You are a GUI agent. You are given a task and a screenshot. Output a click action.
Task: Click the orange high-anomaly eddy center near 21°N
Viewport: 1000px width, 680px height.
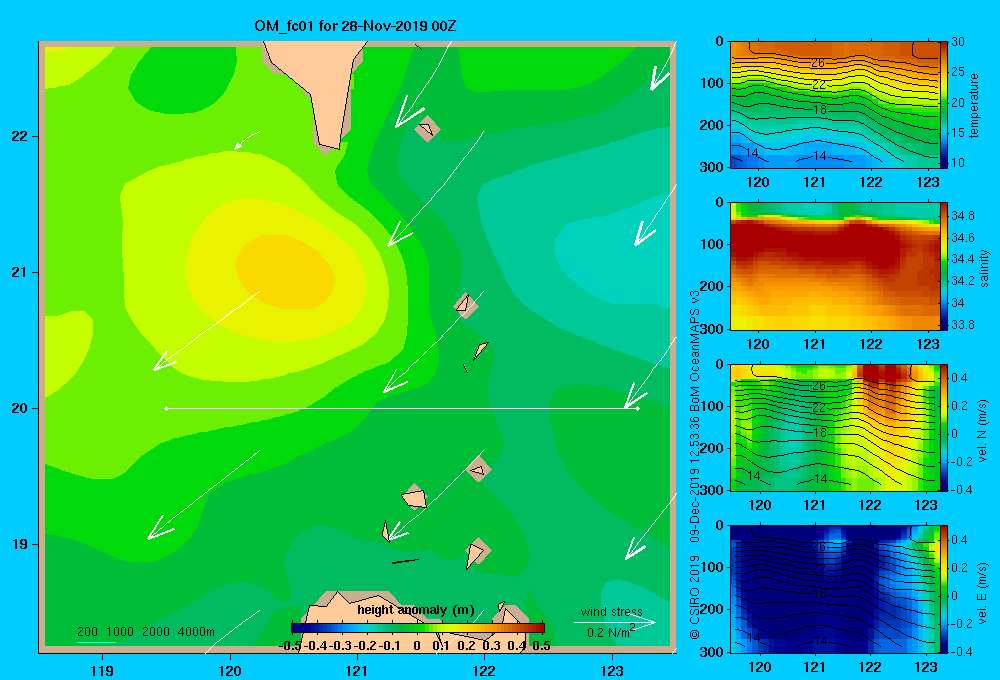[x=285, y=271]
